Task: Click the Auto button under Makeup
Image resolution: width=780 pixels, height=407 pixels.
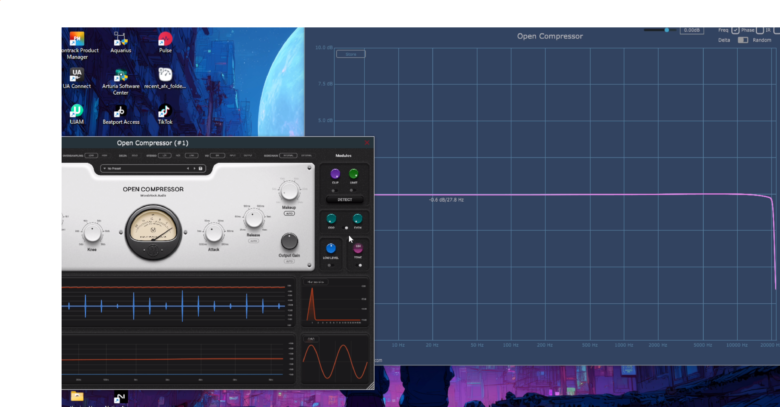Action: click(x=288, y=214)
